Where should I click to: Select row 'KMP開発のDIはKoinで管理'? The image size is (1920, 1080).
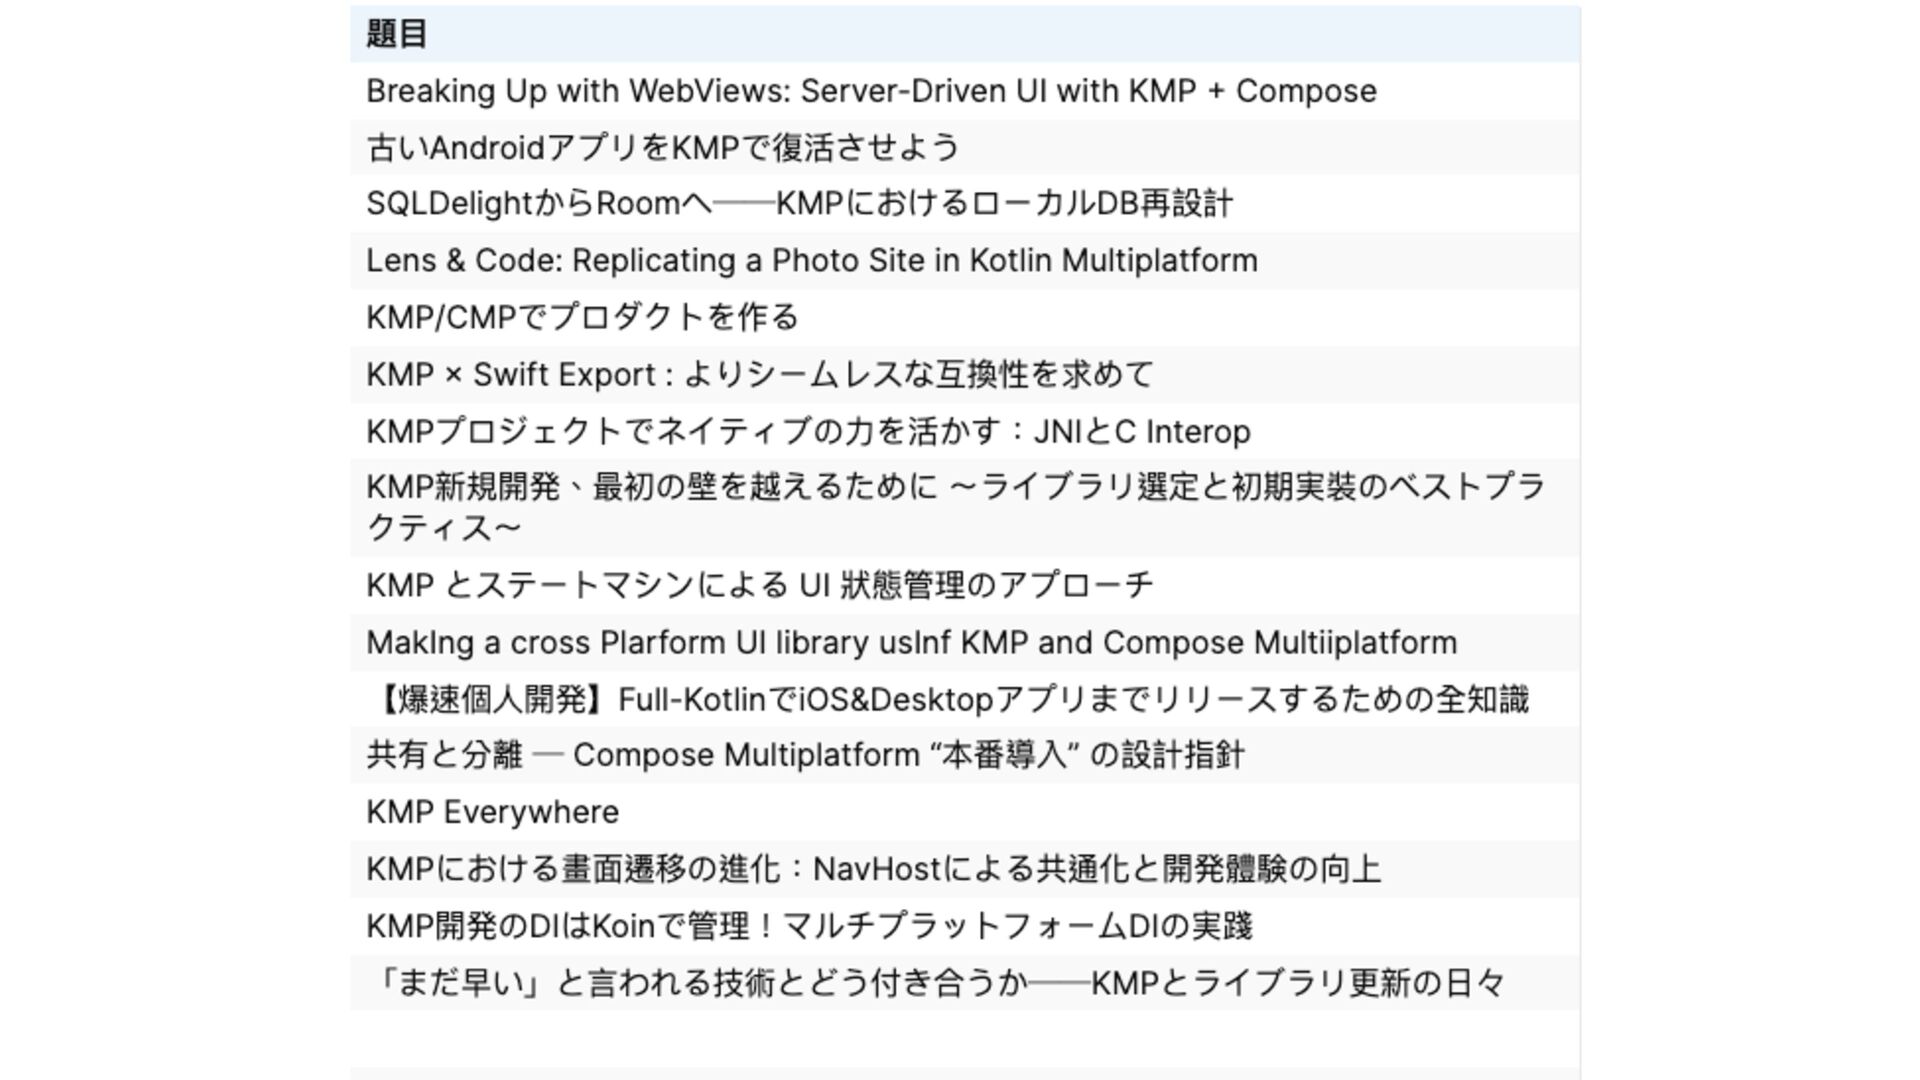click(965, 926)
